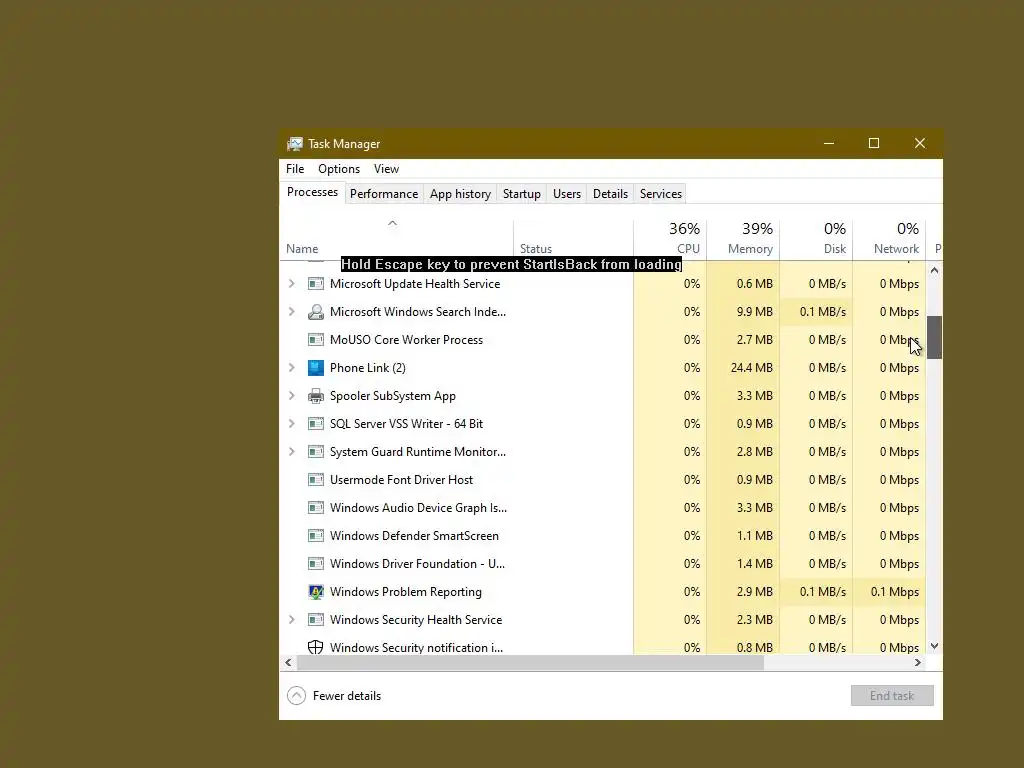1024x768 pixels.
Task: Select the Windows Defender SmartScreen name
Action: (x=414, y=536)
